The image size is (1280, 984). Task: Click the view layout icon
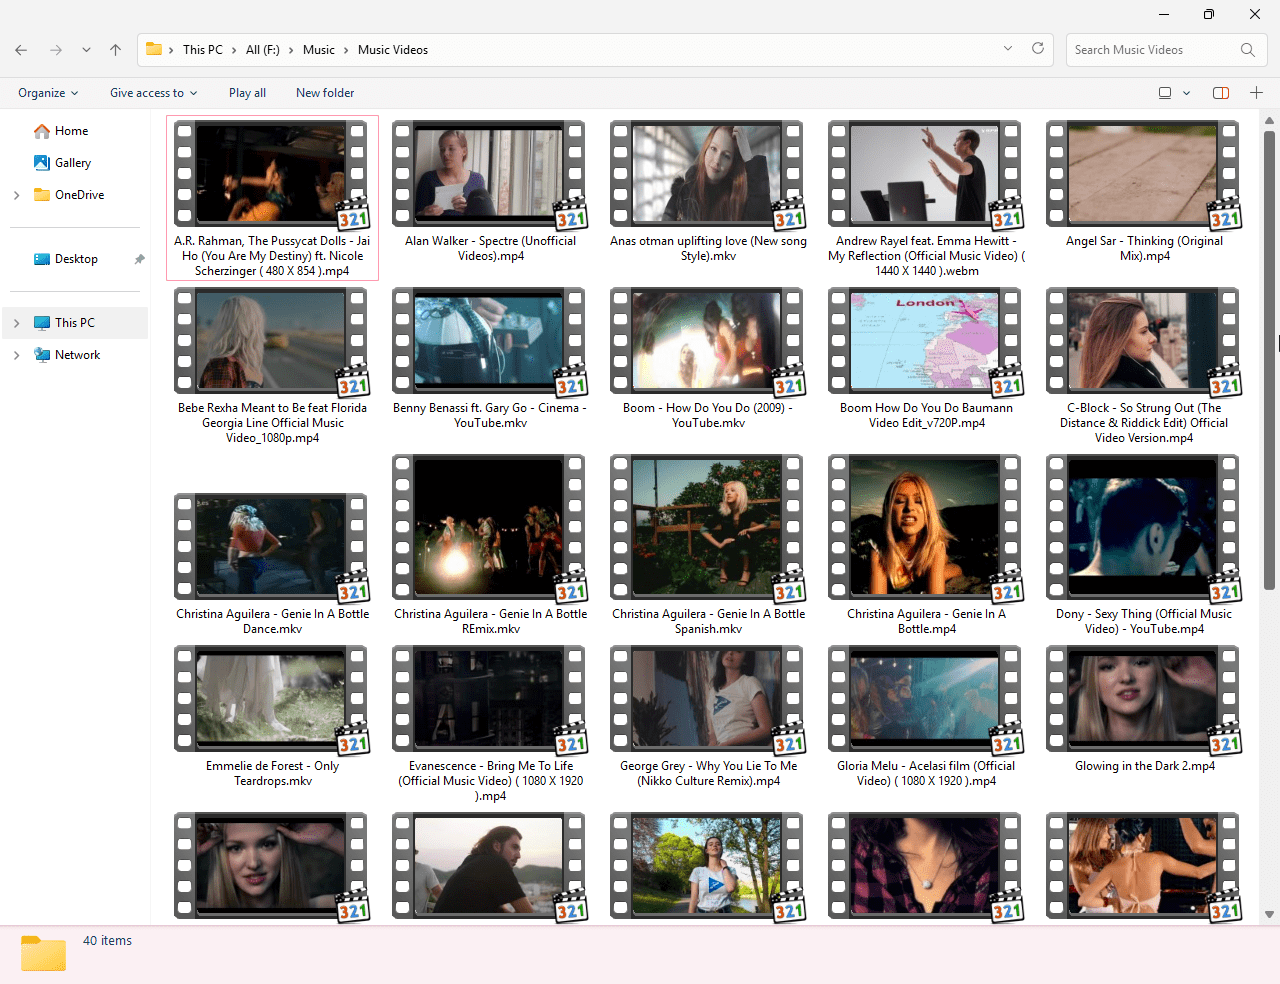click(x=1165, y=93)
